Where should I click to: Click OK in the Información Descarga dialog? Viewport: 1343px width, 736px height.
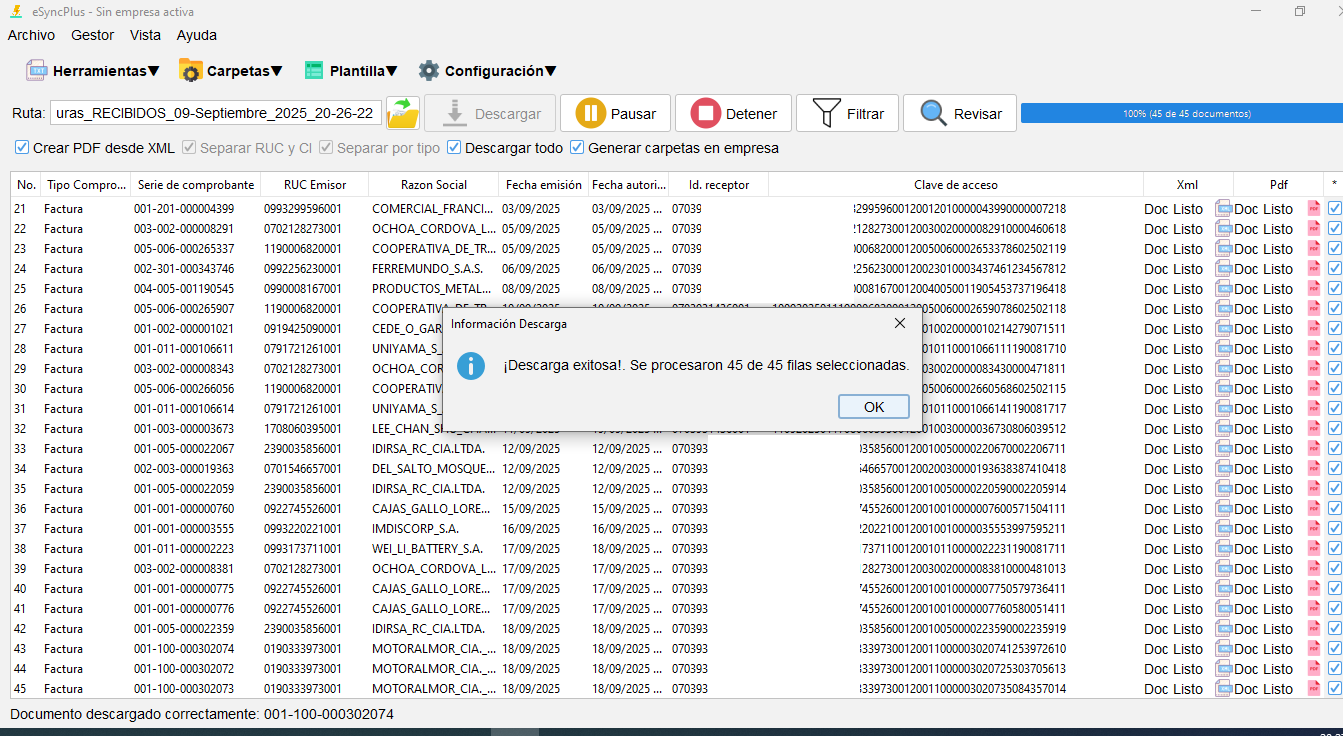tap(873, 407)
